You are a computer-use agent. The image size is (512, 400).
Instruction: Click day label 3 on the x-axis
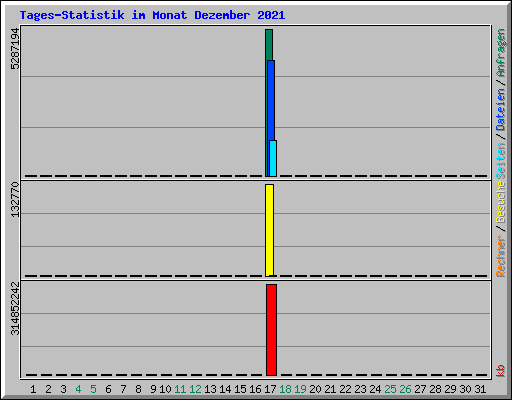(63, 389)
